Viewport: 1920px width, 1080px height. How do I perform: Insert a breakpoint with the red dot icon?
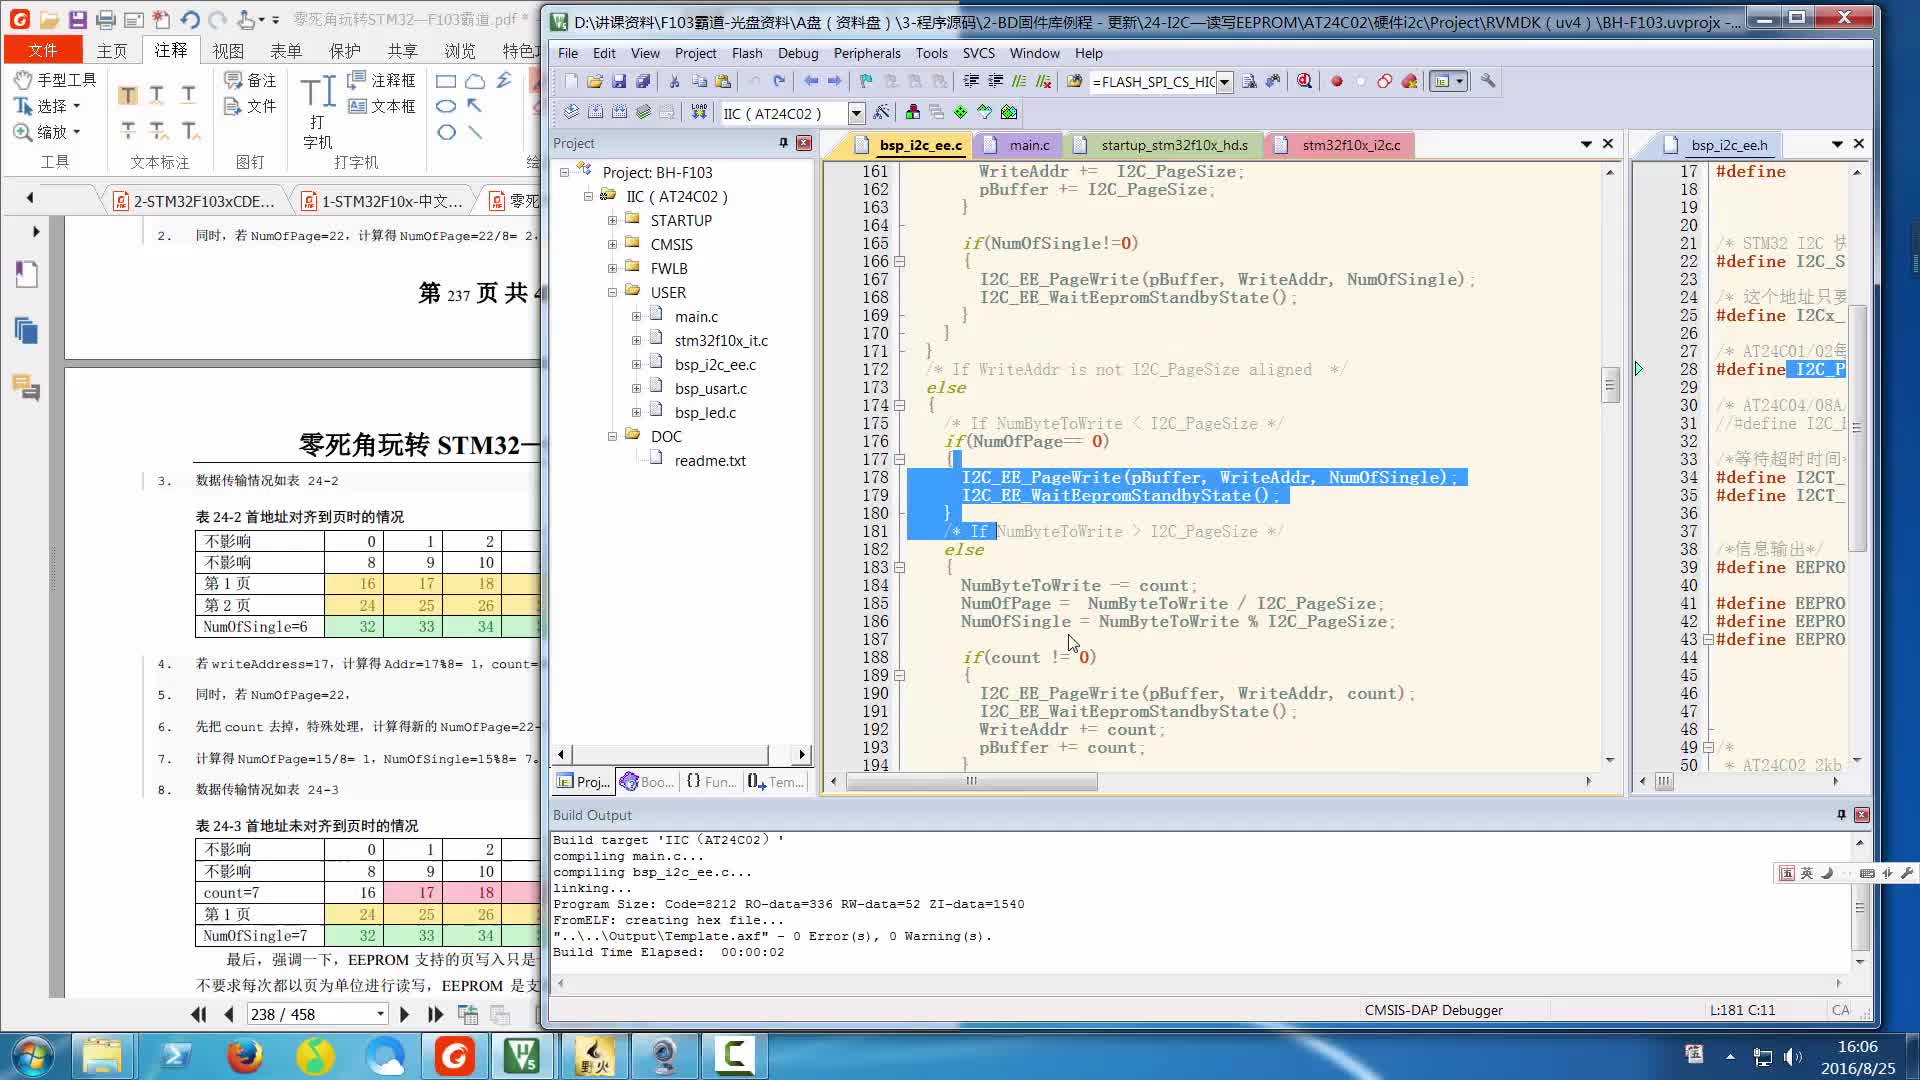1336,82
